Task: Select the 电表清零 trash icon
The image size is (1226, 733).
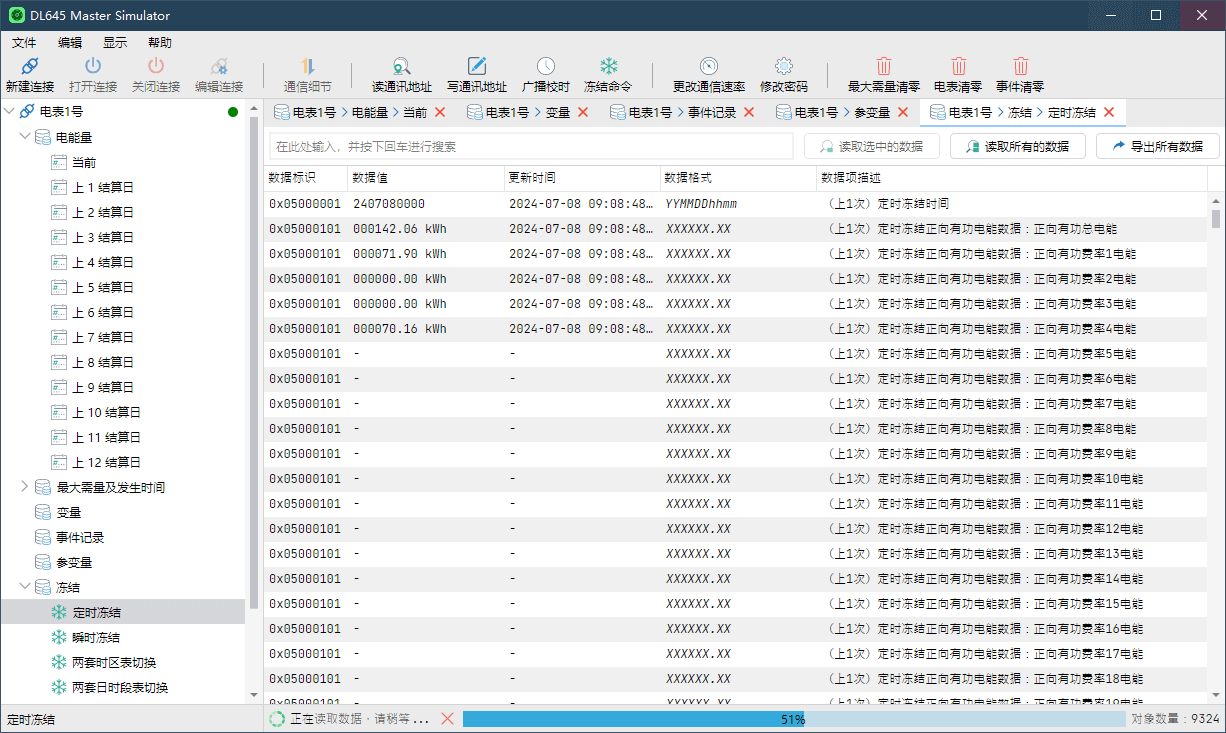Action: [x=958, y=66]
